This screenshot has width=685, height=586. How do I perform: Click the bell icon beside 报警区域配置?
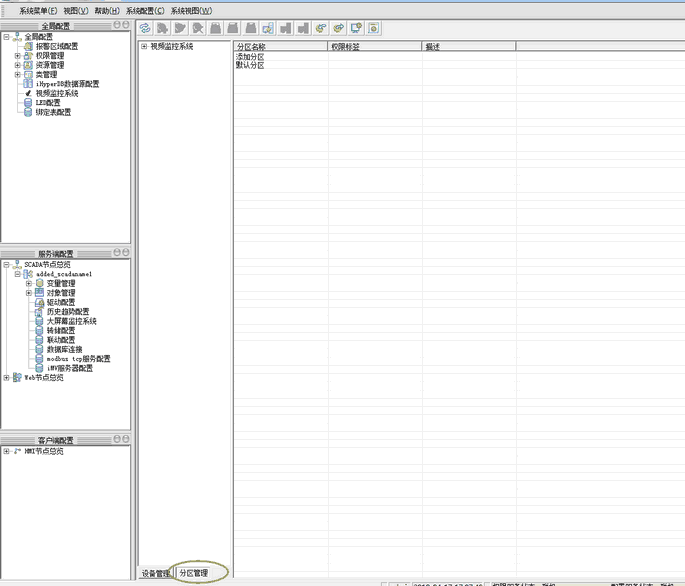coord(28,46)
